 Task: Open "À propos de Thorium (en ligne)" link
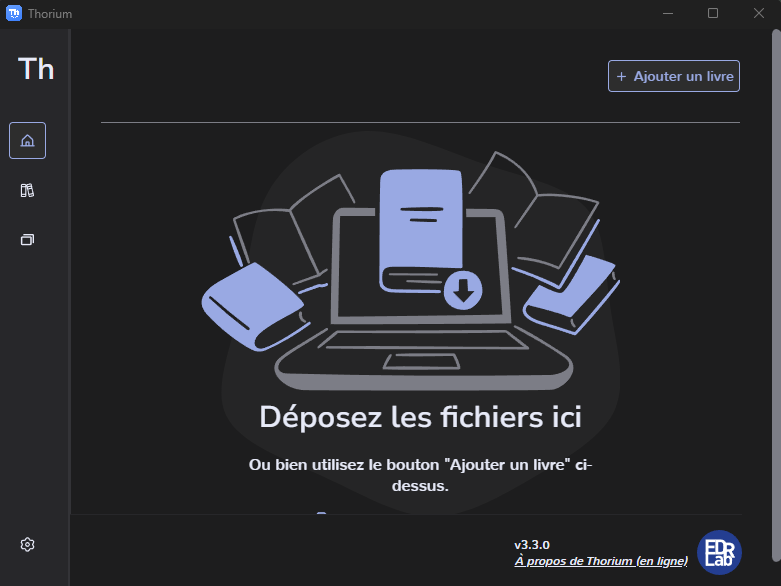point(601,562)
